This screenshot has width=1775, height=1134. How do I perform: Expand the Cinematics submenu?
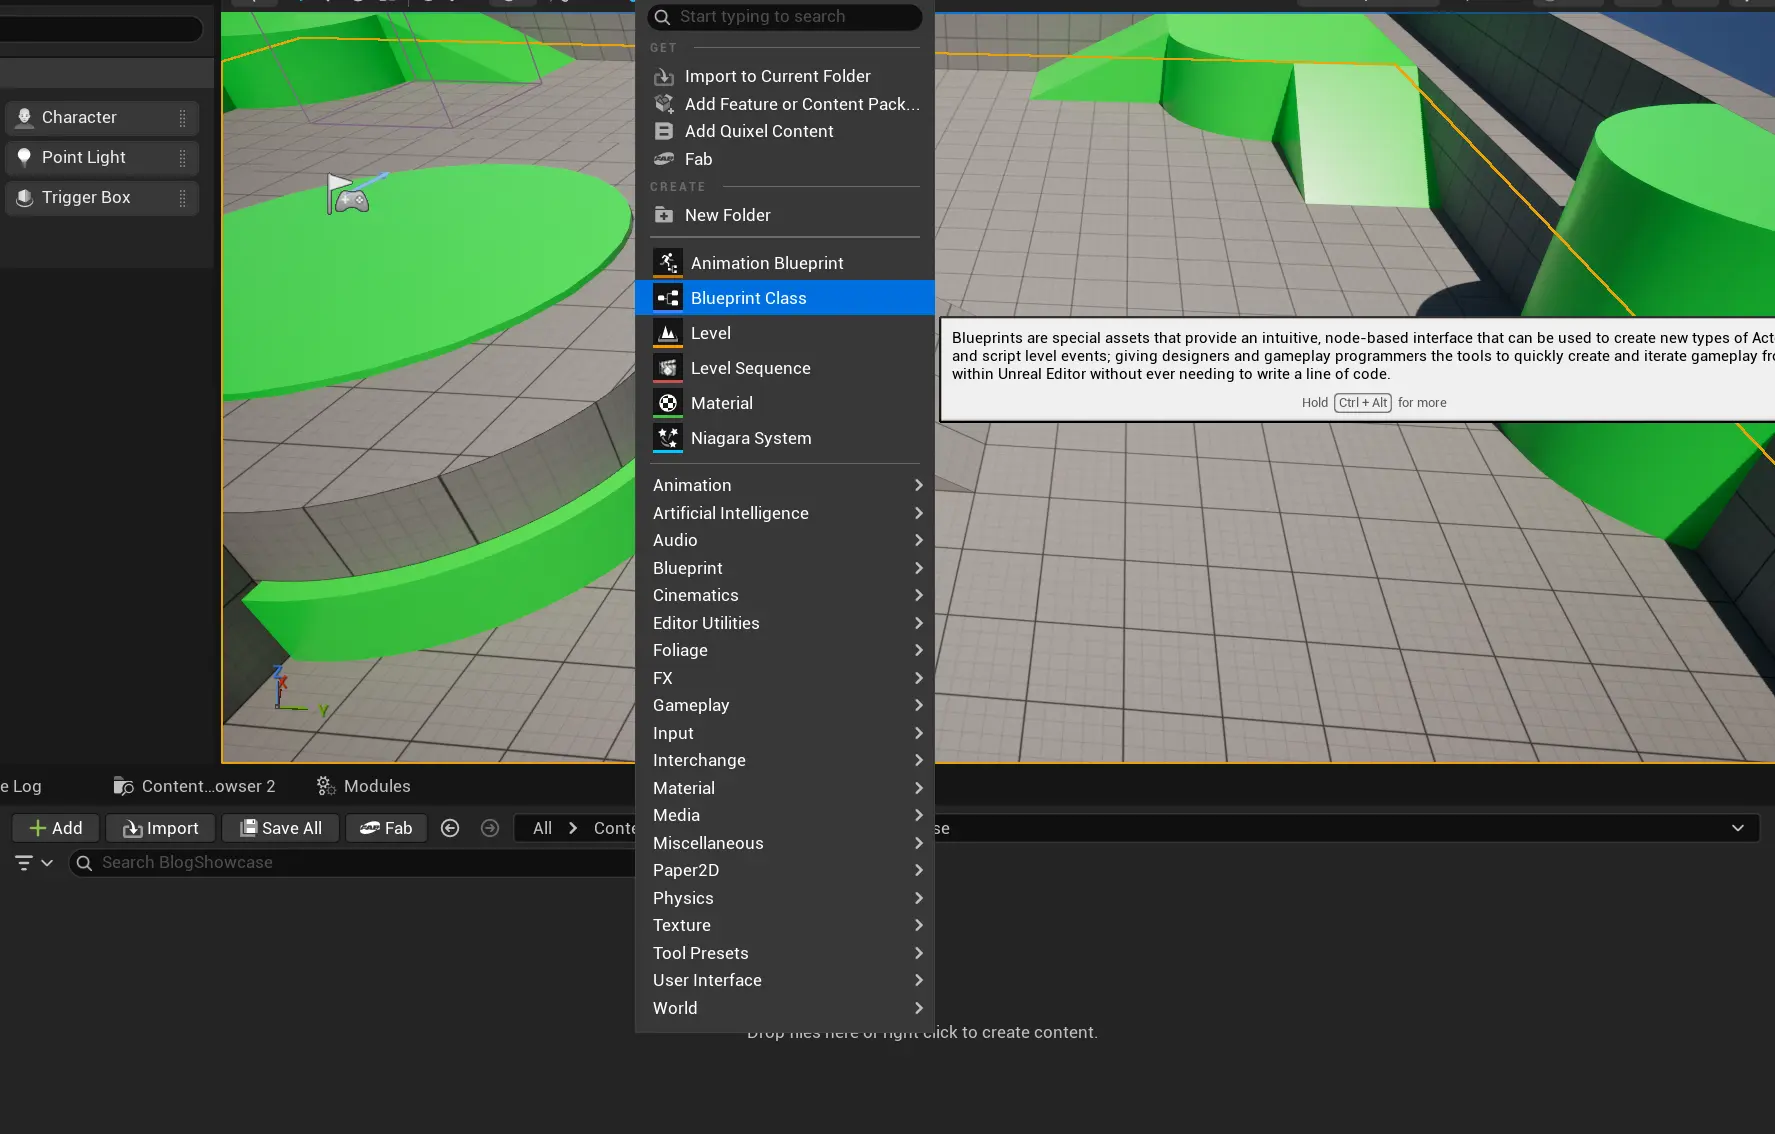785,595
